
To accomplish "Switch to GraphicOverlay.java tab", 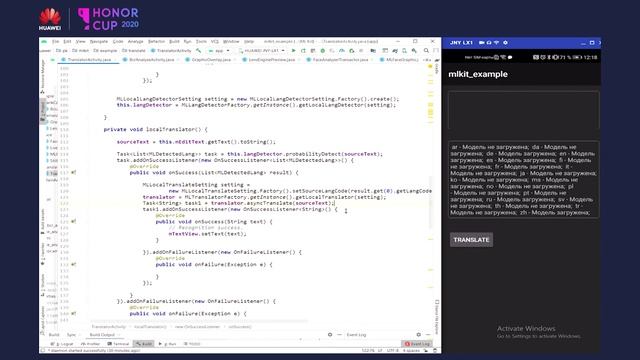I will pos(211,60).
